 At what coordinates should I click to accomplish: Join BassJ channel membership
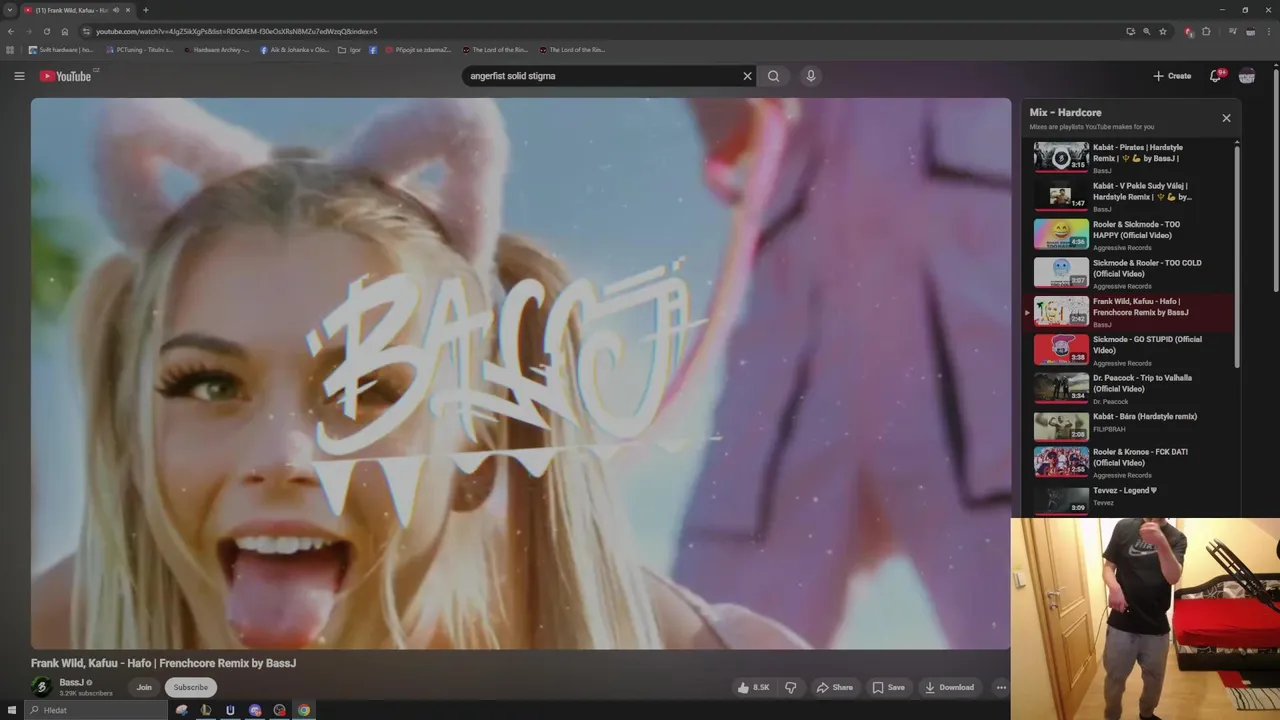pos(144,687)
